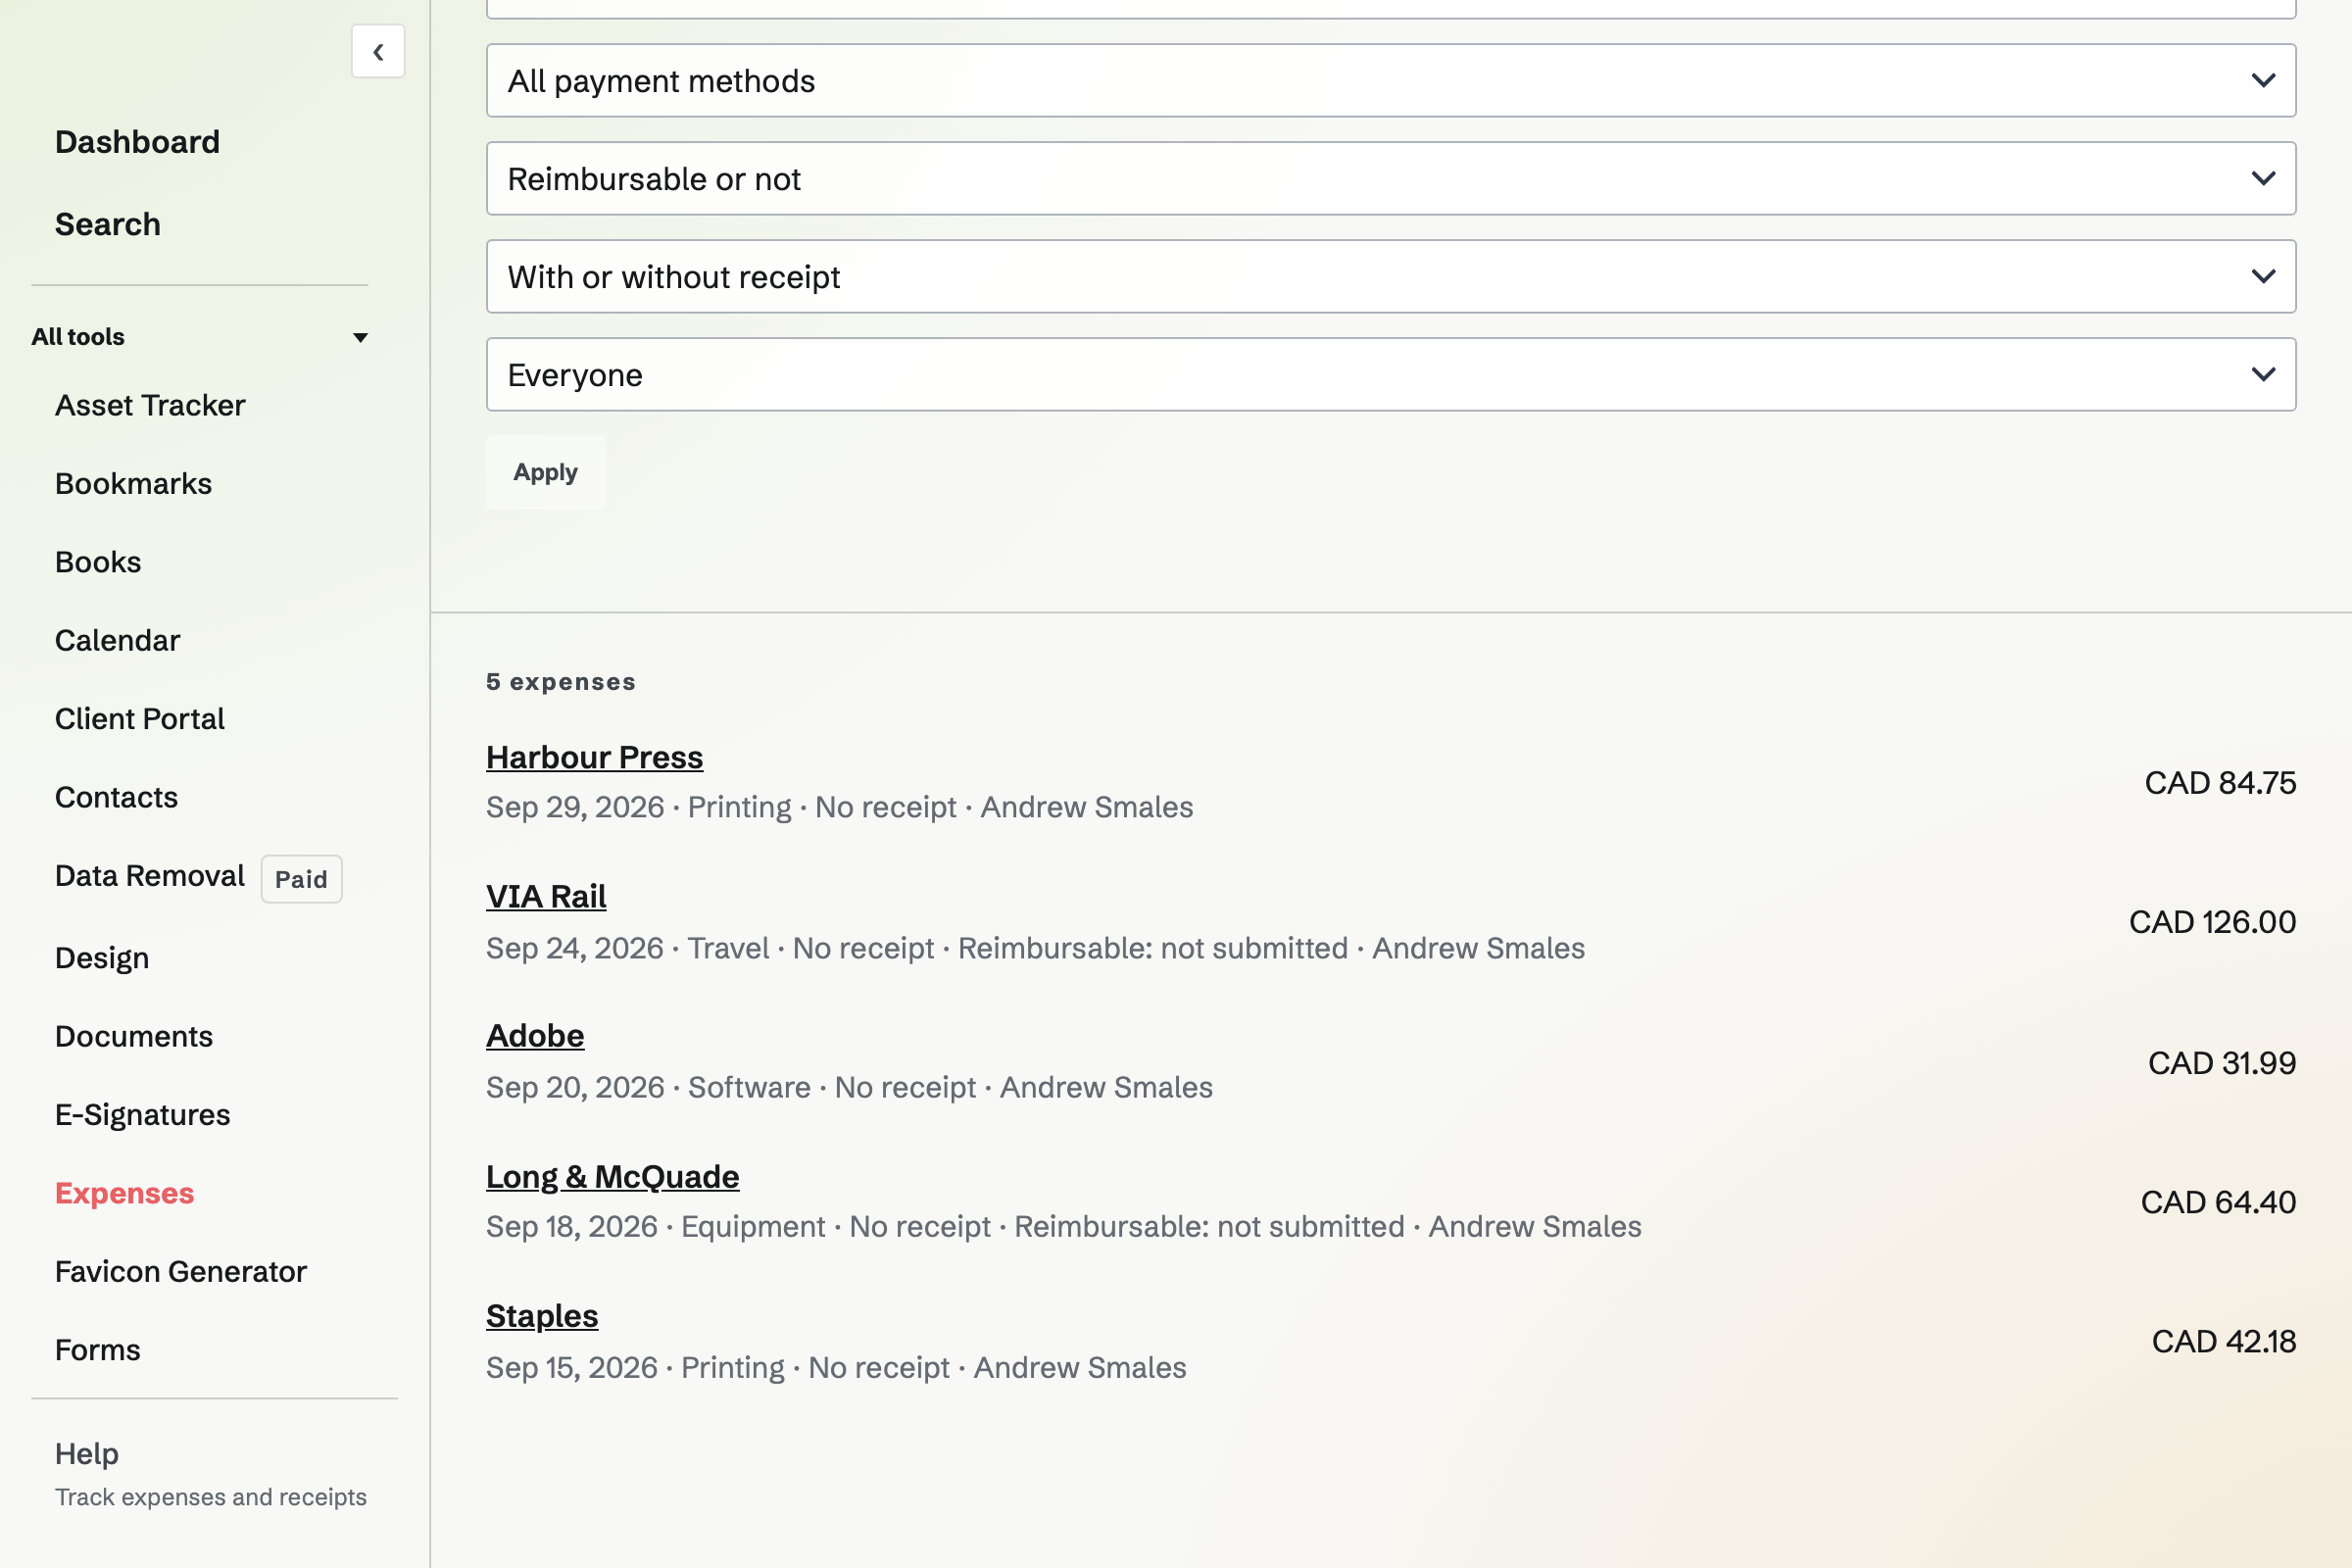Open E-Signatures tool
This screenshot has height=1568, width=2352.
tap(142, 1115)
